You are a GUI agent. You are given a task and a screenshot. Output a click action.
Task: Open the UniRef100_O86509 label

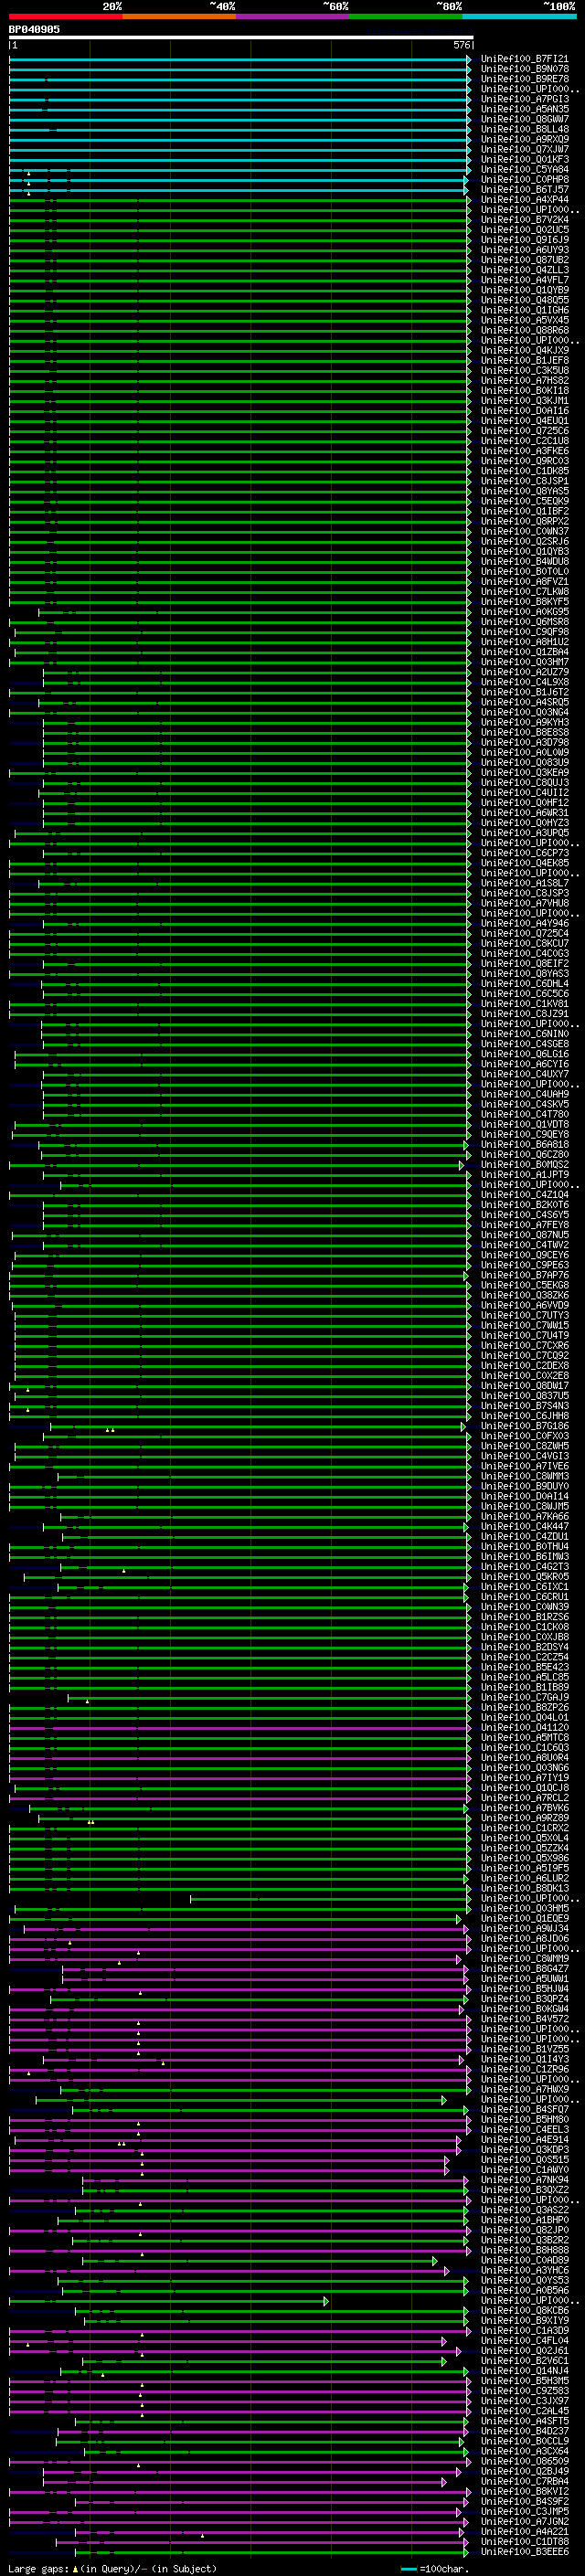(x=525, y=2461)
